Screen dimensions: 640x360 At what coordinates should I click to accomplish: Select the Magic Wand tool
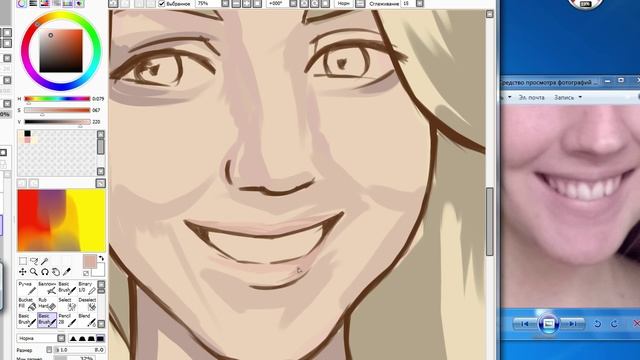coord(44,261)
